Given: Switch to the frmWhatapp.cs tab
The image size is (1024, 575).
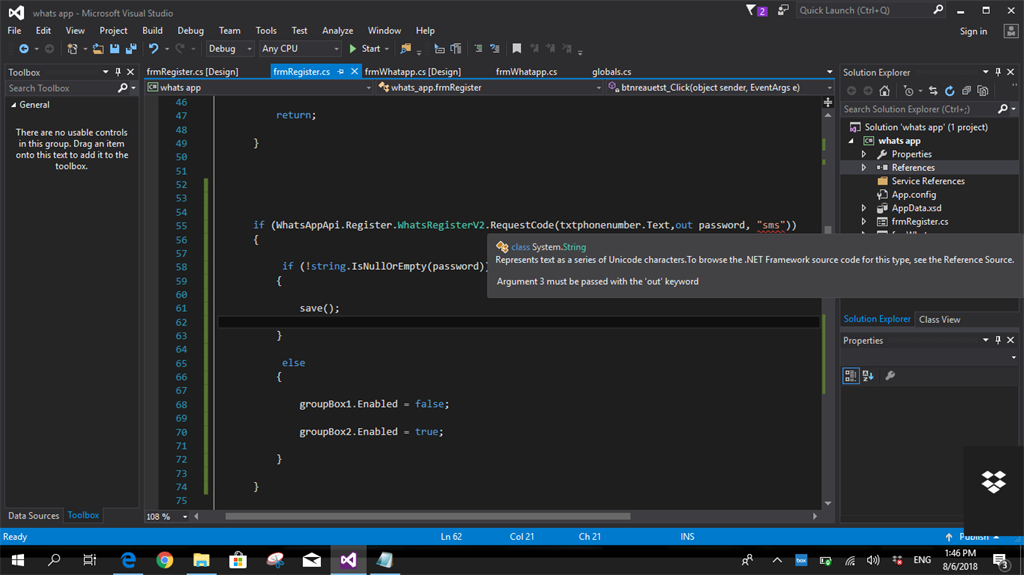Looking at the screenshot, I should (x=526, y=72).
